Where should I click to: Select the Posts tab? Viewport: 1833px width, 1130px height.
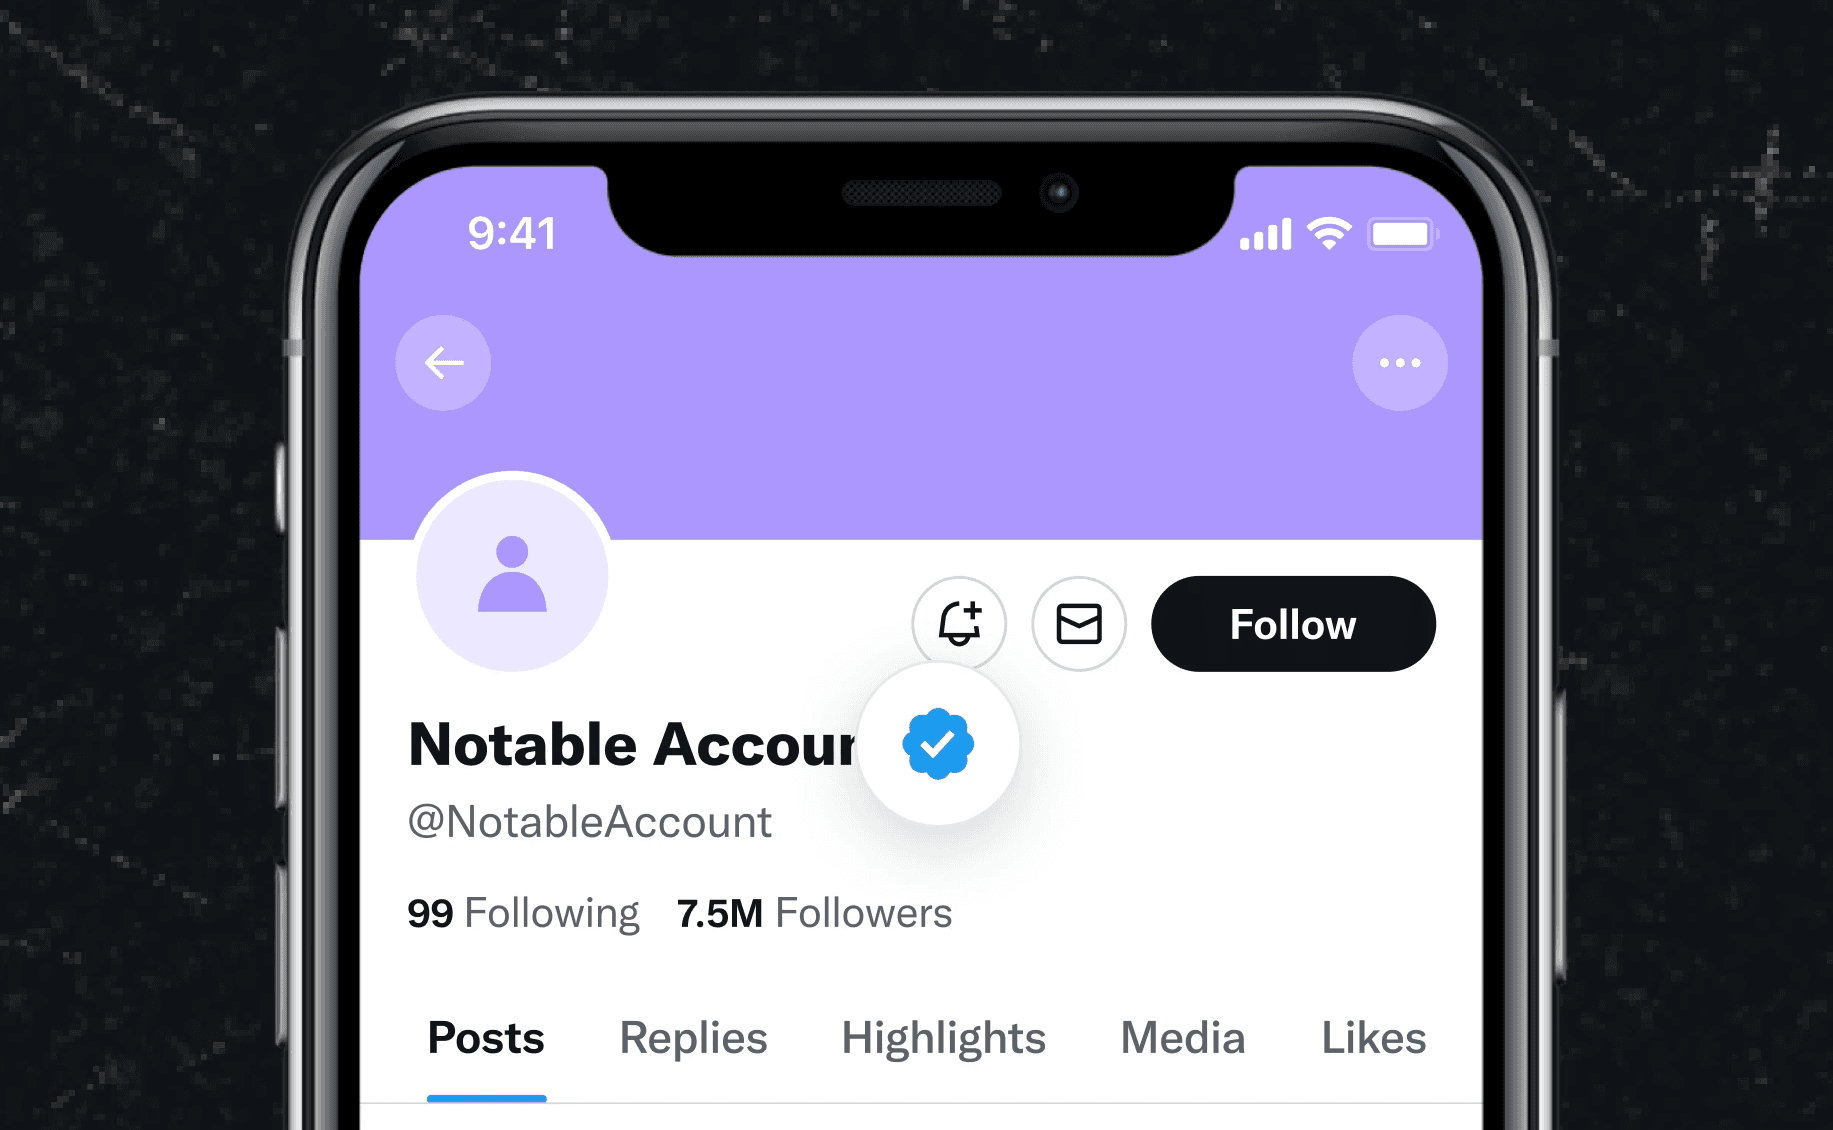[486, 1038]
